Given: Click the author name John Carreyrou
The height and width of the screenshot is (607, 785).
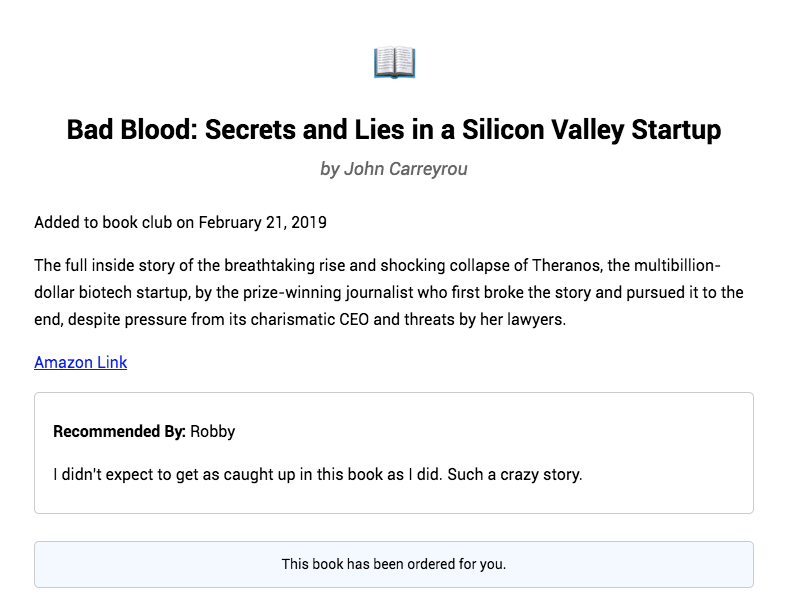Looking at the screenshot, I should [x=406, y=169].
